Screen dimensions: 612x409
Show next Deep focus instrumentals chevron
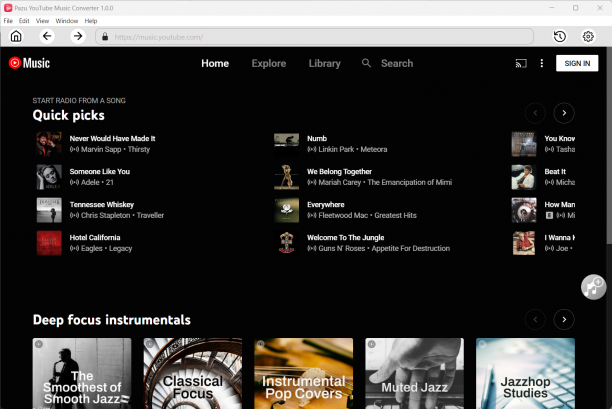tap(564, 320)
